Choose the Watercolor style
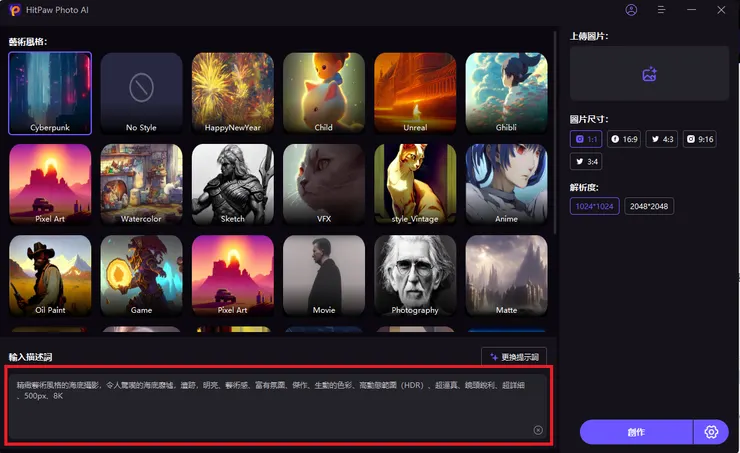Viewport: 740px width, 453px height. [141, 184]
